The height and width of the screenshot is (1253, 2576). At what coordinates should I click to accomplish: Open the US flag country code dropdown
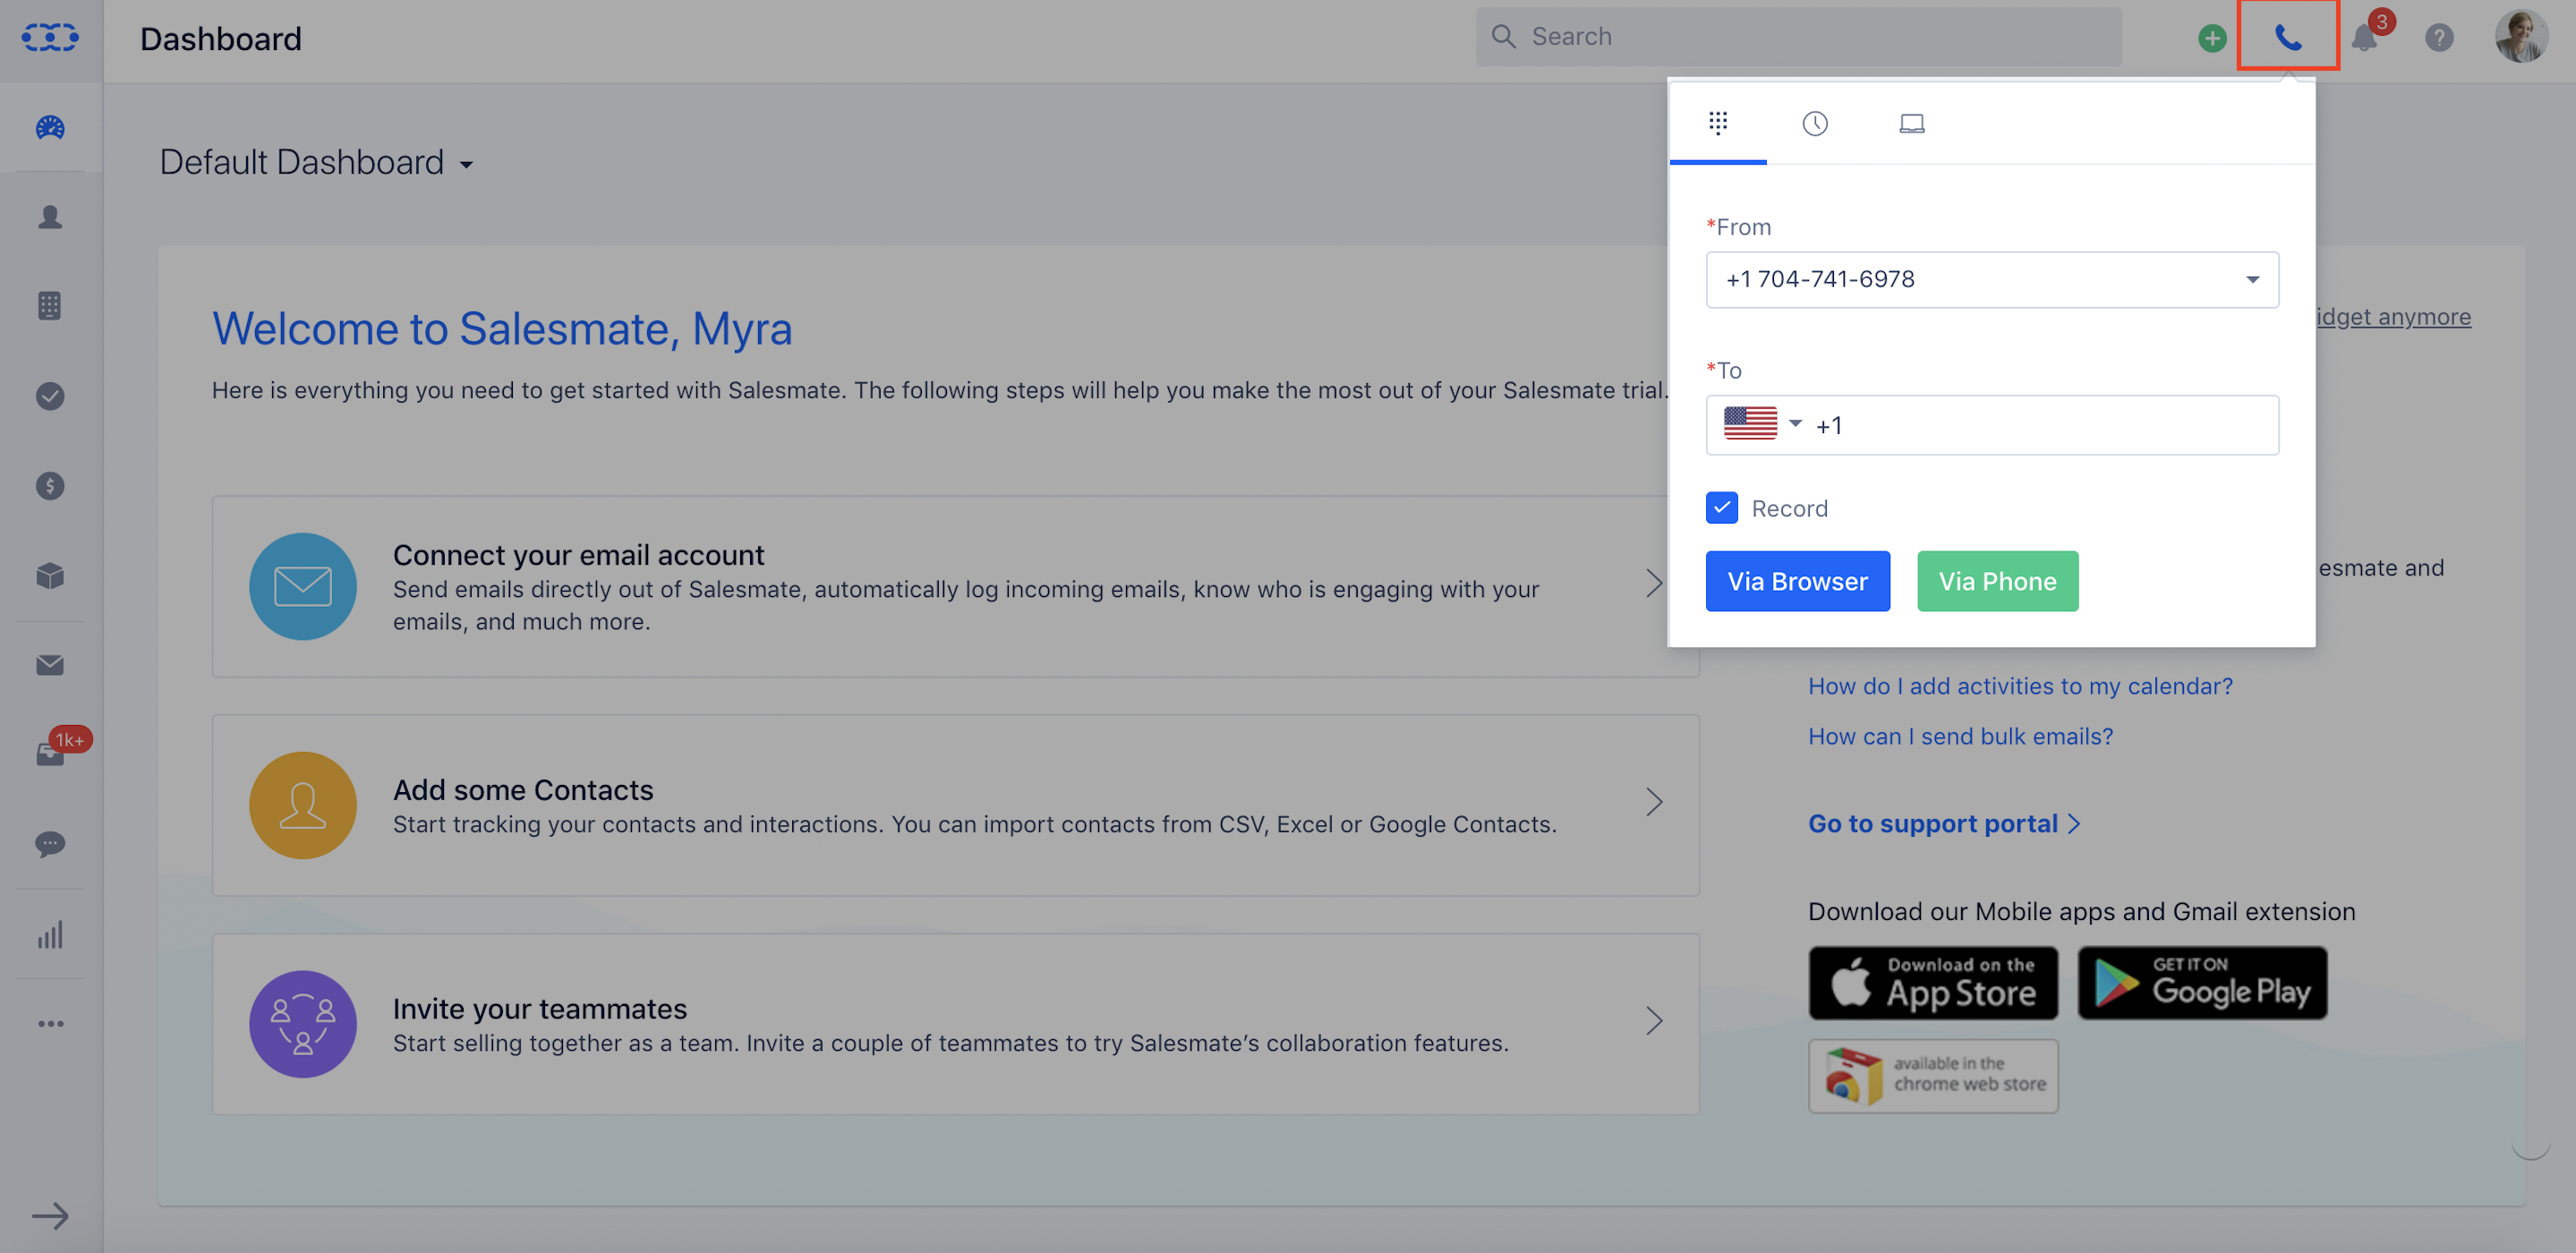(x=1762, y=424)
